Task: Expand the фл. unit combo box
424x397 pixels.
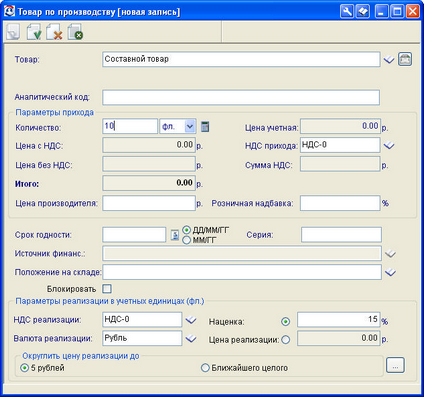Action: 190,127
